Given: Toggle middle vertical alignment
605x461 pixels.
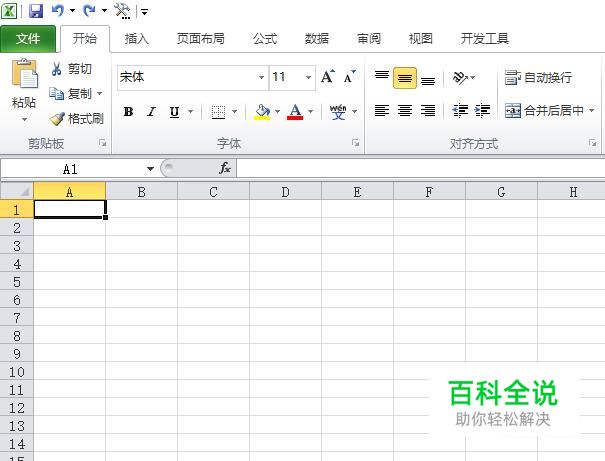Looking at the screenshot, I should (x=405, y=78).
